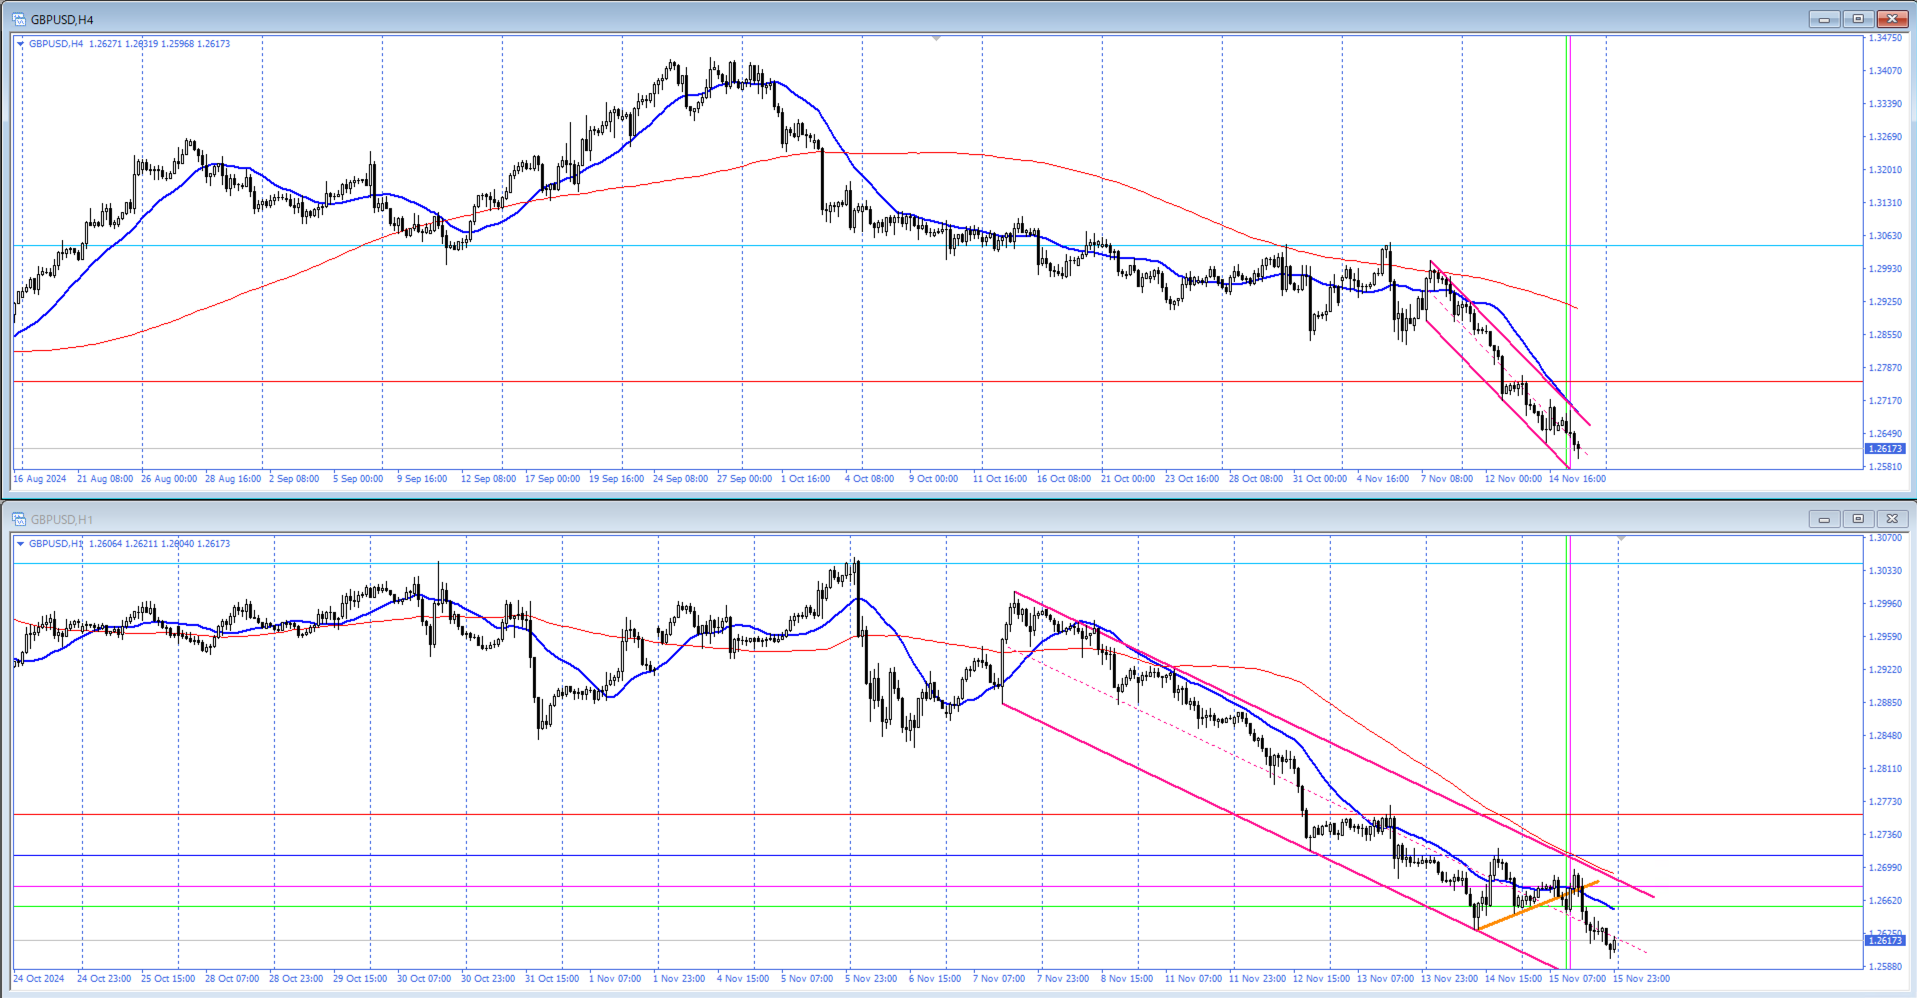The width and height of the screenshot is (1917, 998).
Task: Click time axis label '12 Nov 15:00'
Action: click(x=1321, y=979)
